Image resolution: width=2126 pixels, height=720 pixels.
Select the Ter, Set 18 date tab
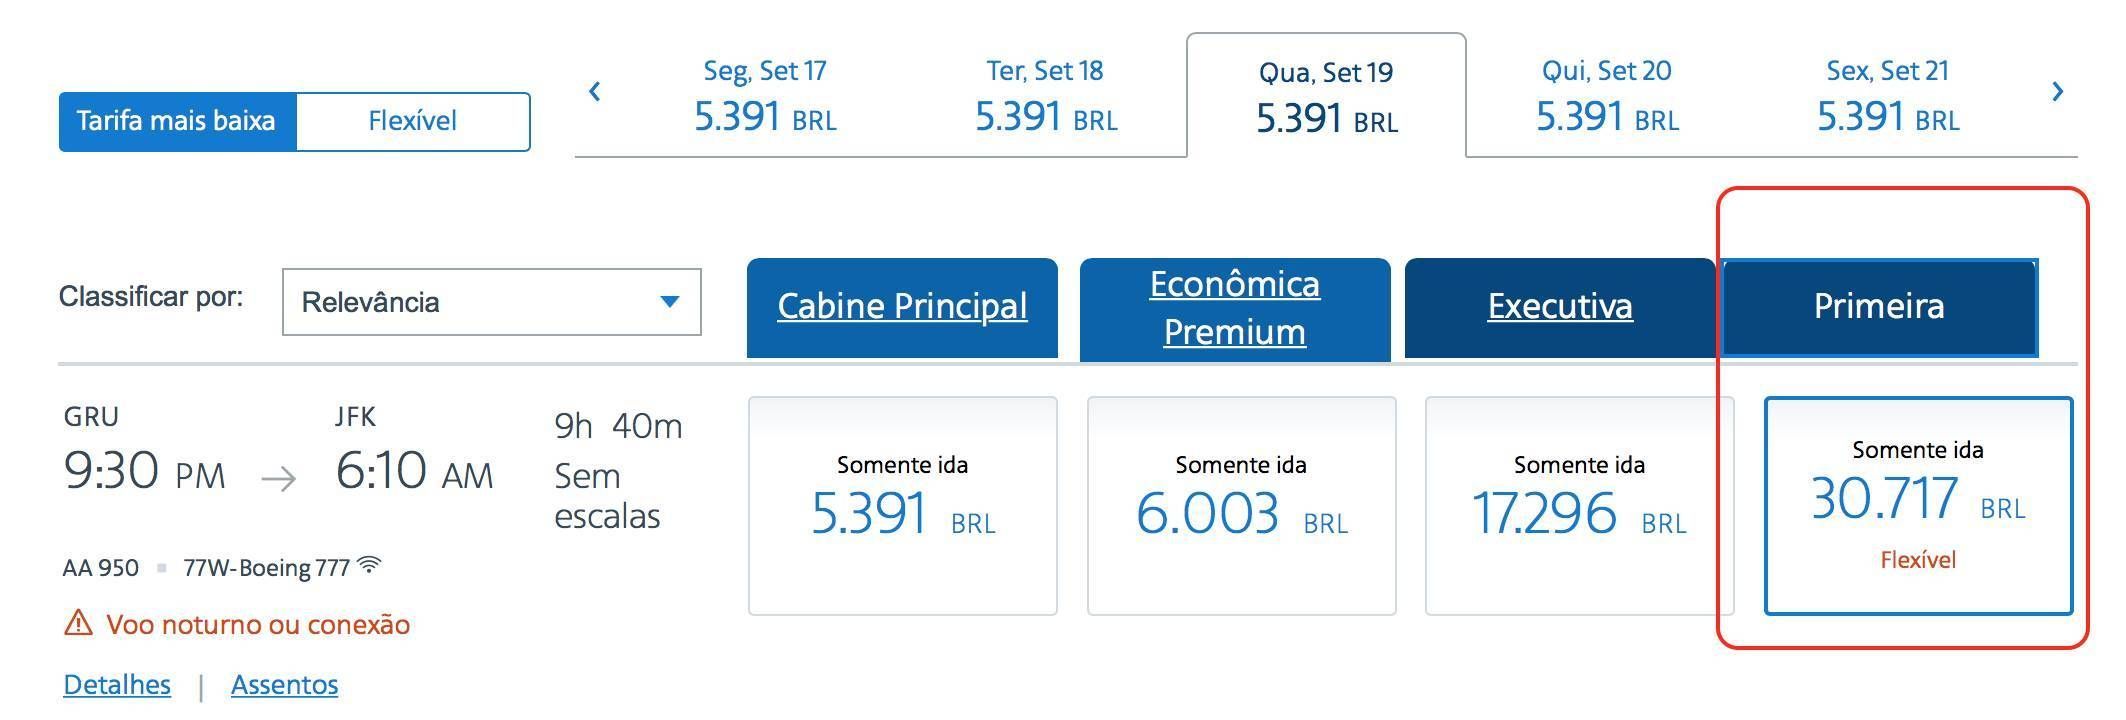(1045, 96)
